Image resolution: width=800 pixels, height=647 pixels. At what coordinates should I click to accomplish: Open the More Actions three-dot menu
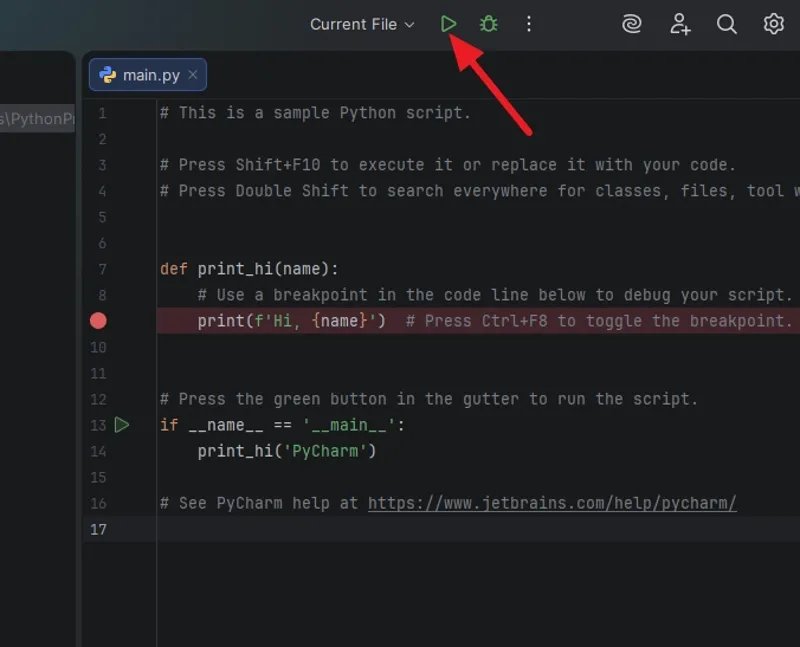coord(529,23)
